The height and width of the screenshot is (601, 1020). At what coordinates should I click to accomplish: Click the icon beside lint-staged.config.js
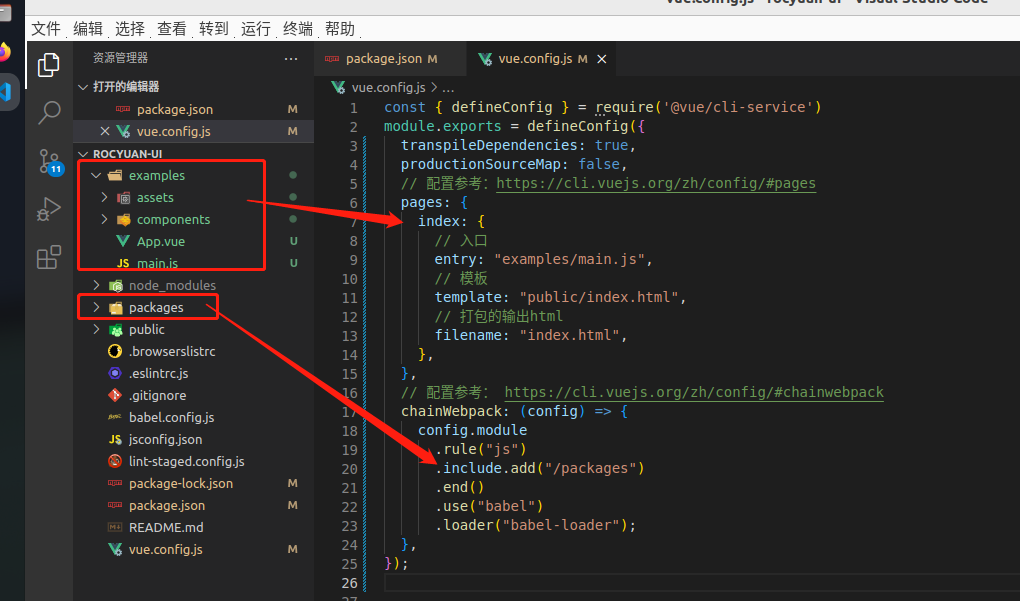click(x=115, y=461)
